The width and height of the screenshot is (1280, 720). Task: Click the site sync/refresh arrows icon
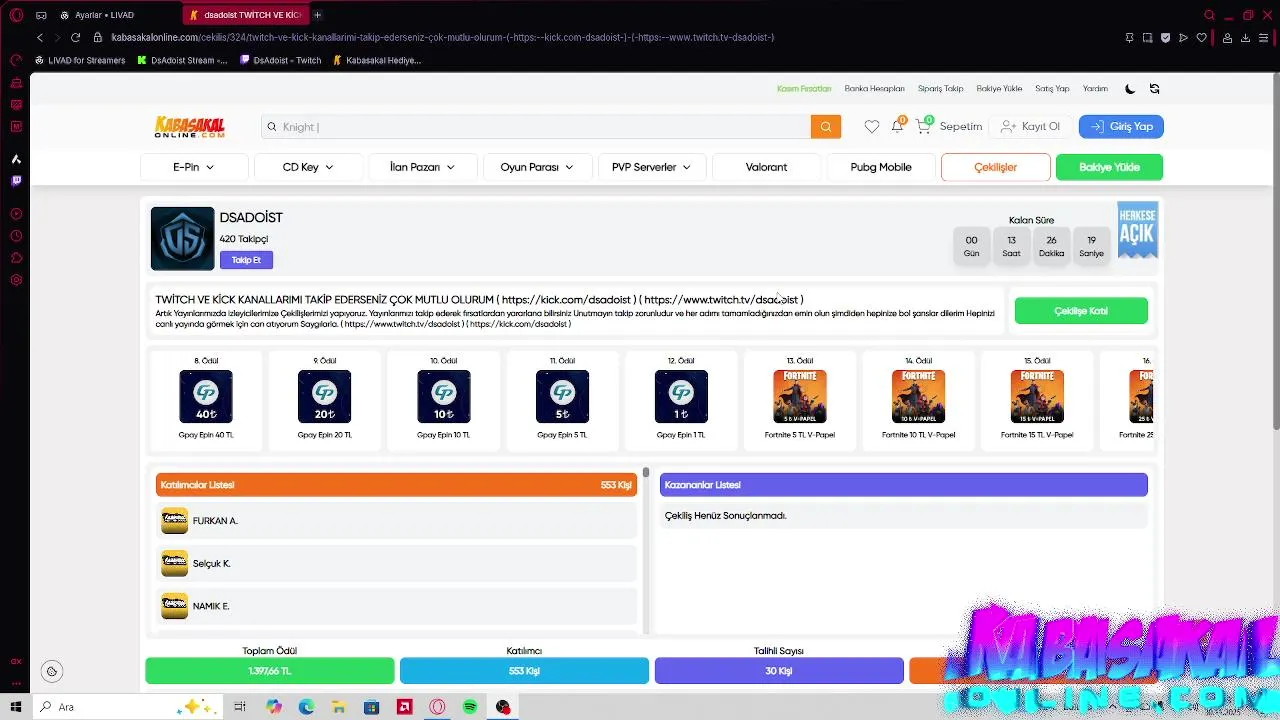tap(1154, 89)
